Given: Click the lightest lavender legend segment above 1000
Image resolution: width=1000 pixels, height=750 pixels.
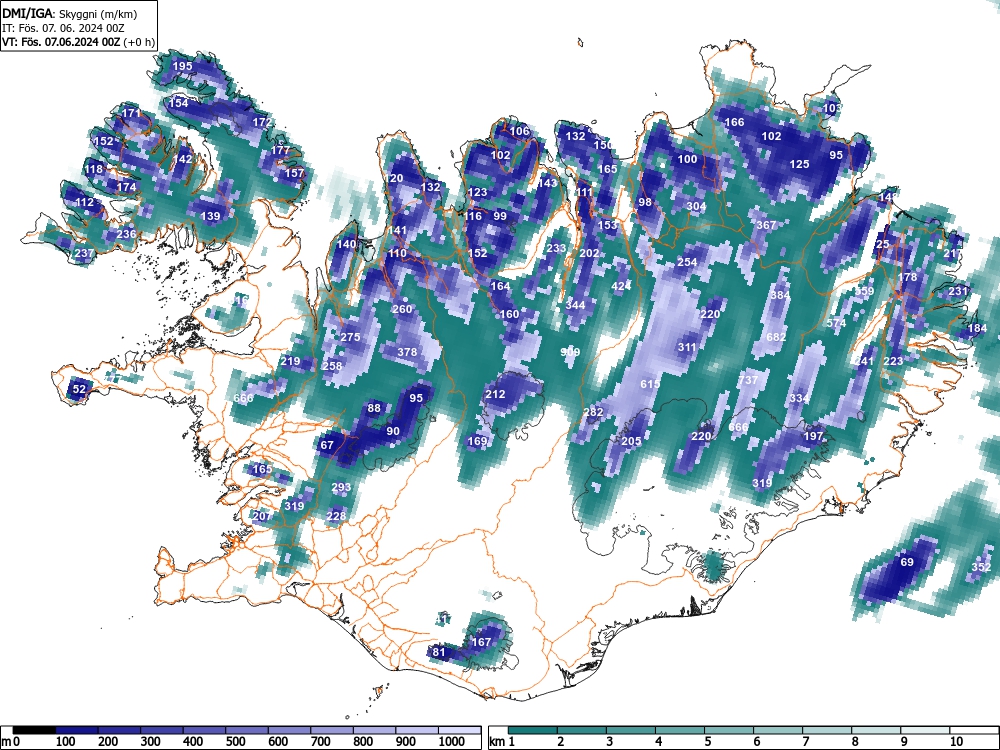Looking at the screenshot, I should click(x=459, y=730).
